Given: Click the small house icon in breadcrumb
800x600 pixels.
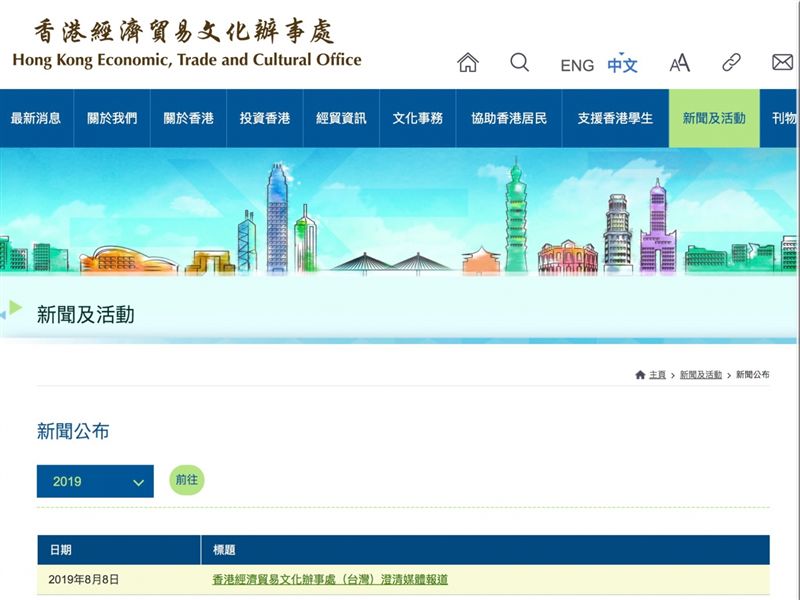Looking at the screenshot, I should (640, 375).
